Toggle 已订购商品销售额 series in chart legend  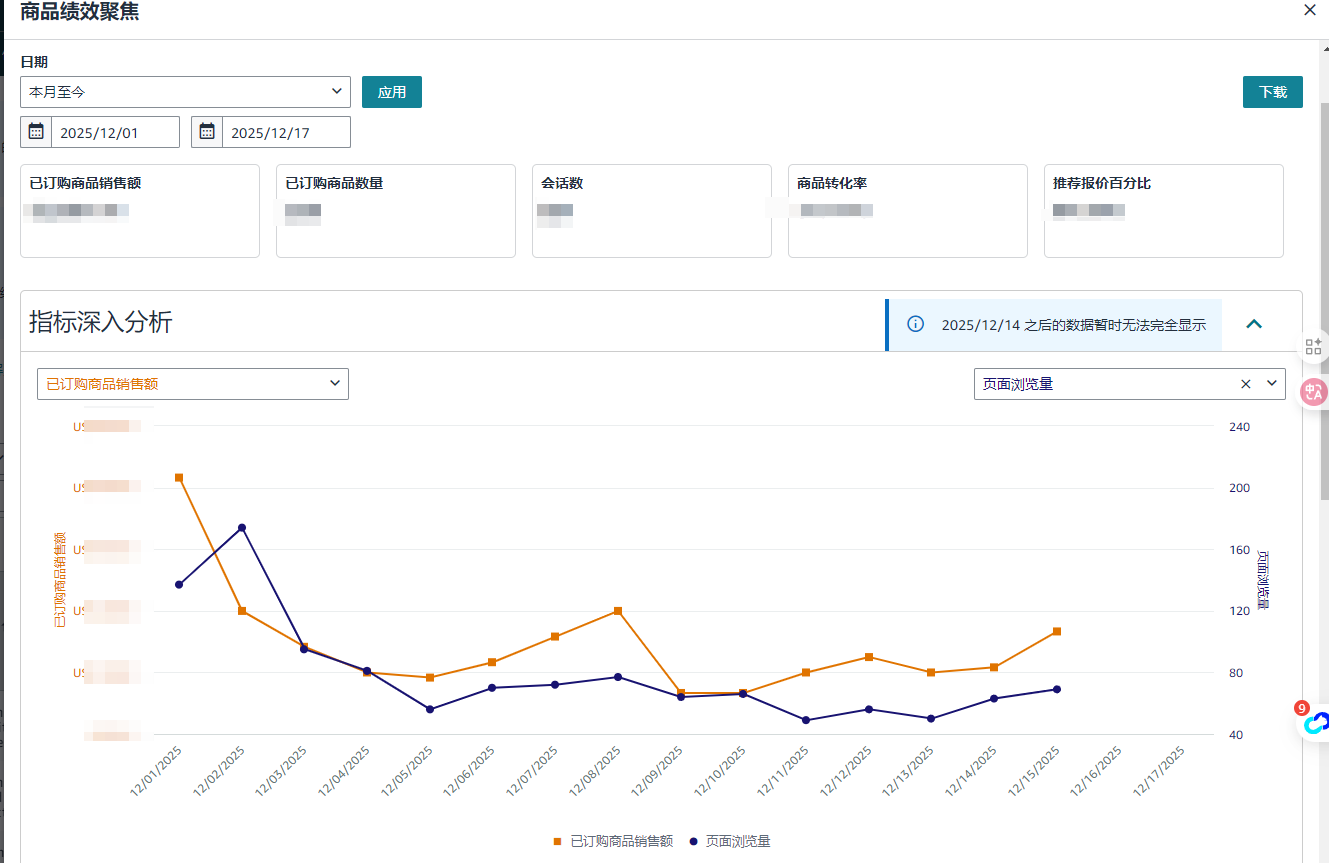click(x=613, y=842)
